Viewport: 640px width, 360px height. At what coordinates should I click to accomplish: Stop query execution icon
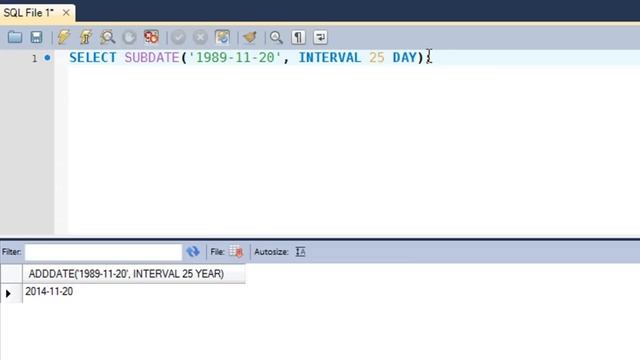tap(129, 38)
